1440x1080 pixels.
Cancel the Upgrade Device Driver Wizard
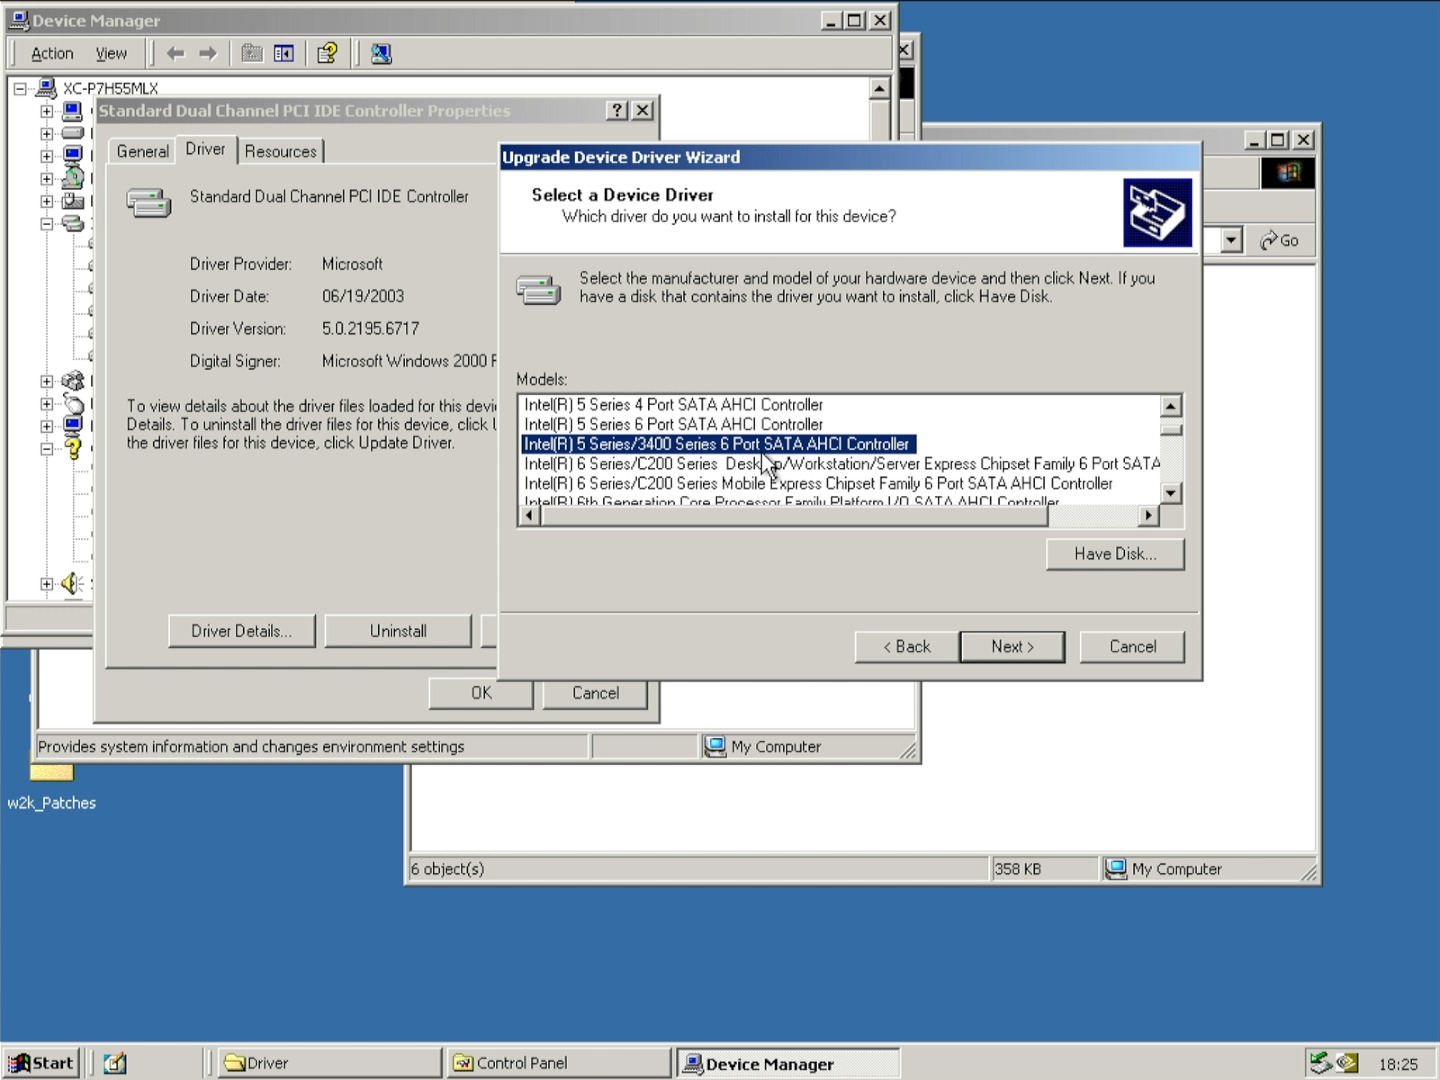pos(1132,647)
